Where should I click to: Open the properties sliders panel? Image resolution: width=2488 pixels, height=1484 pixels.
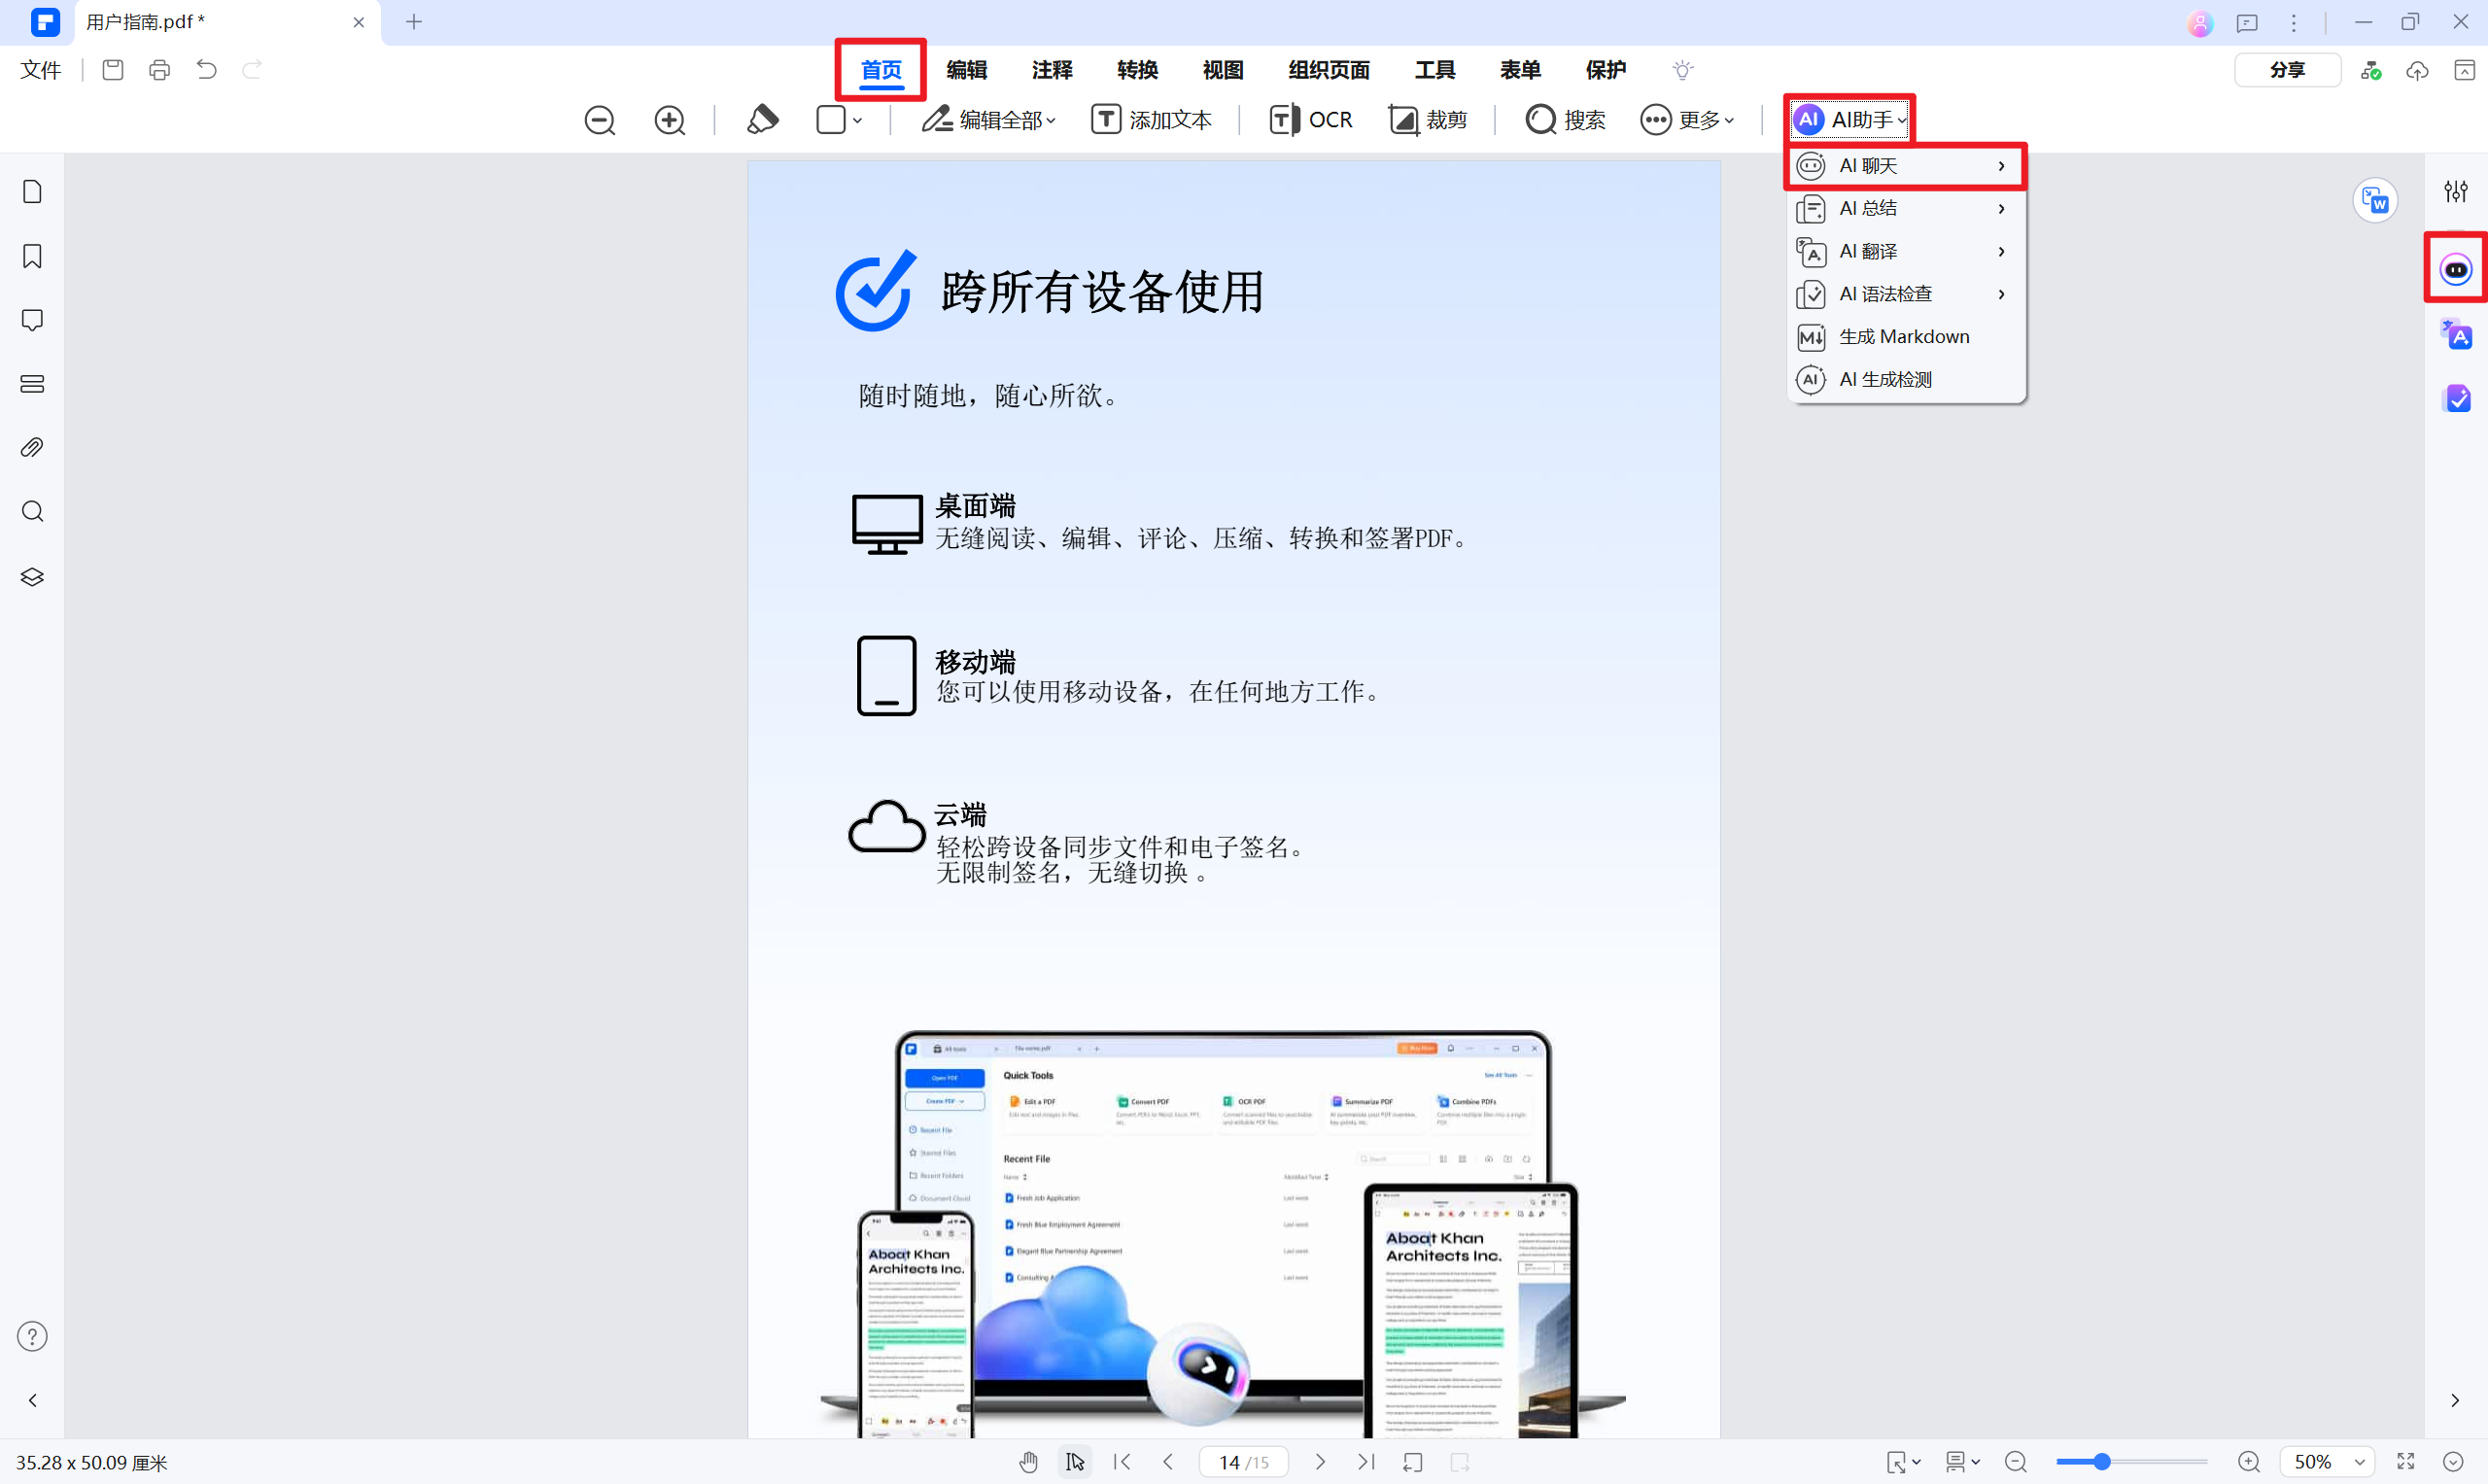pyautogui.click(x=2456, y=191)
